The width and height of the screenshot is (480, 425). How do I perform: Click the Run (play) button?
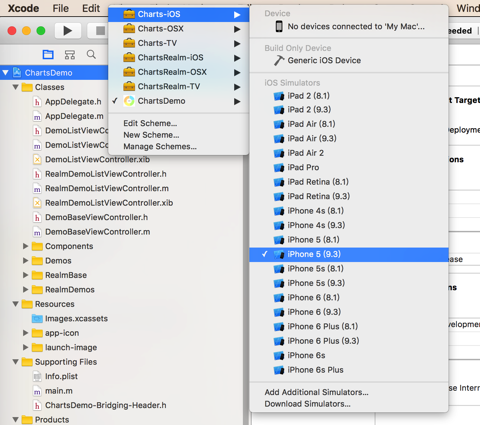[x=68, y=31]
